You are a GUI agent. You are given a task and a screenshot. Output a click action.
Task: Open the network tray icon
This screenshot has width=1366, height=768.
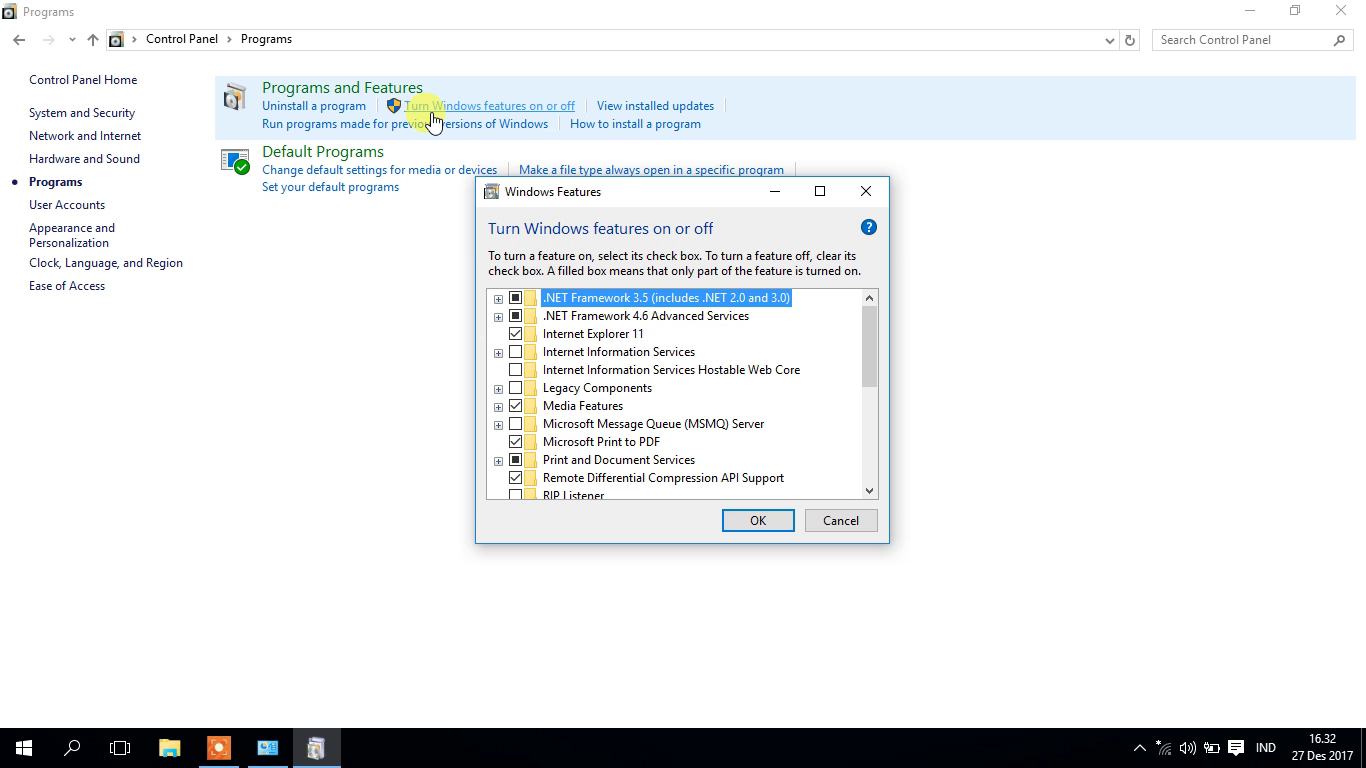[x=1163, y=748]
